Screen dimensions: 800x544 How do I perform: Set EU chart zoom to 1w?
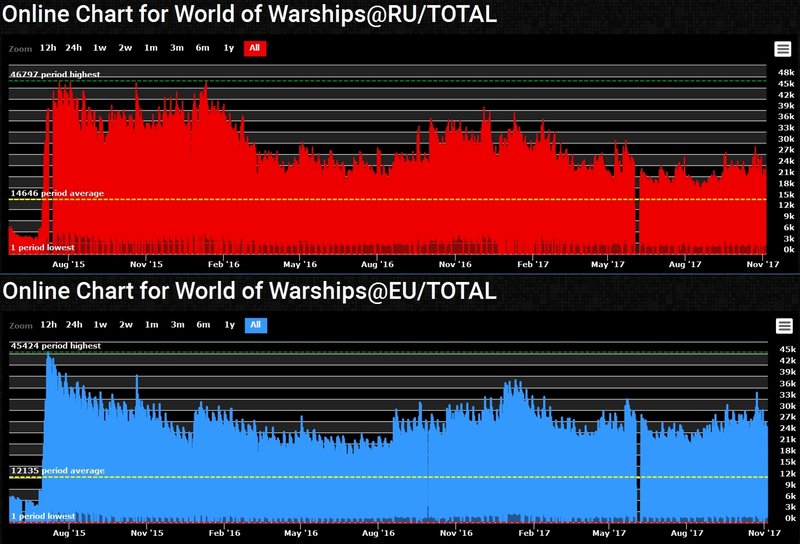point(100,325)
